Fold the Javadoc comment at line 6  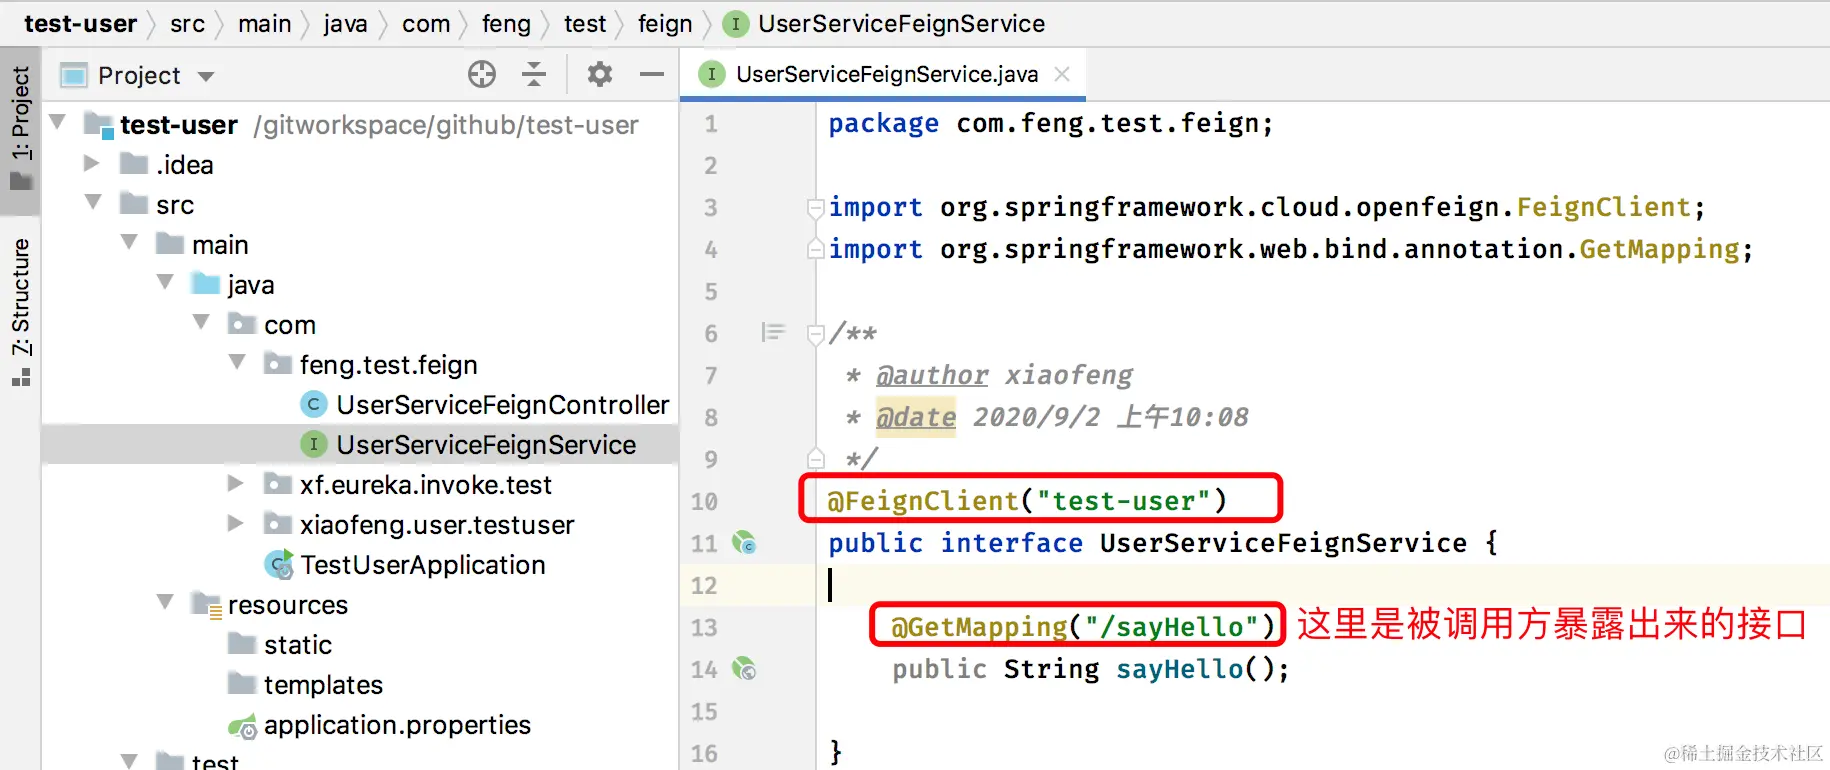(816, 333)
